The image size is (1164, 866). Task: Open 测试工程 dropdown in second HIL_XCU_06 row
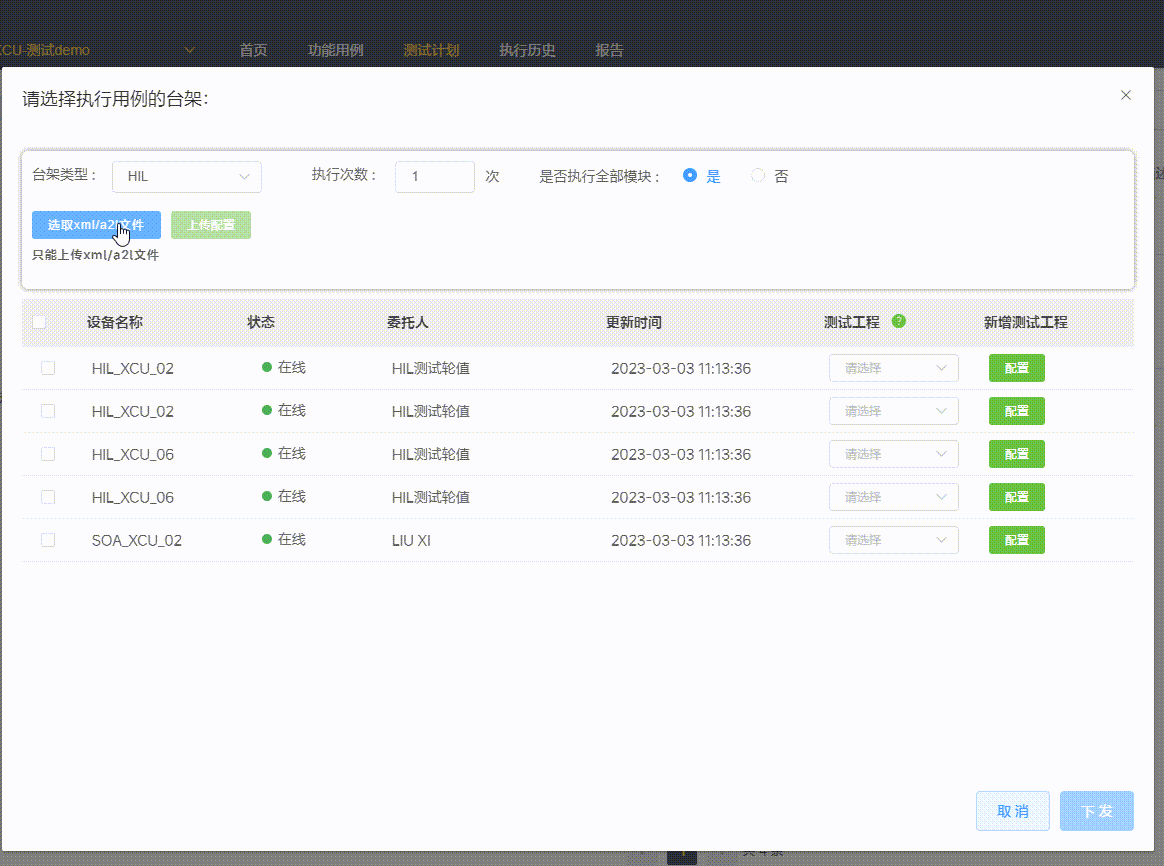click(x=894, y=497)
